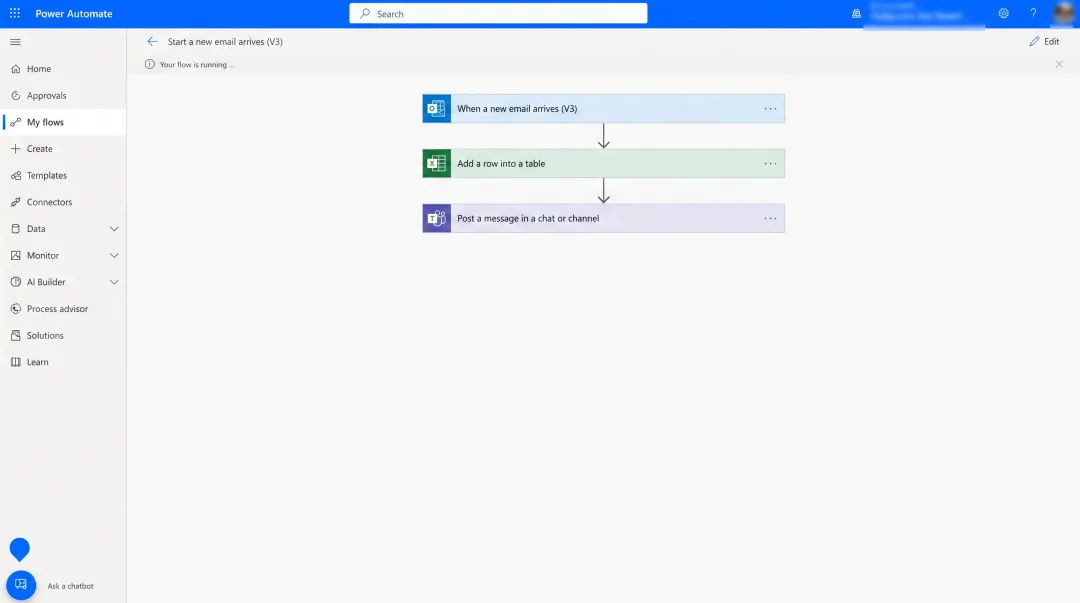Click the My flows icon
This screenshot has width=1080, height=603.
[x=16, y=122]
